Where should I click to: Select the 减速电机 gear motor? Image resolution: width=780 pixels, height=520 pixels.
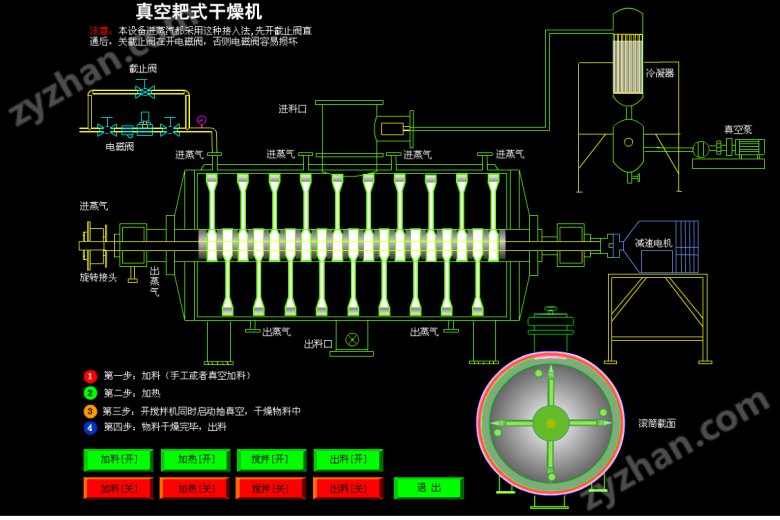(x=659, y=244)
